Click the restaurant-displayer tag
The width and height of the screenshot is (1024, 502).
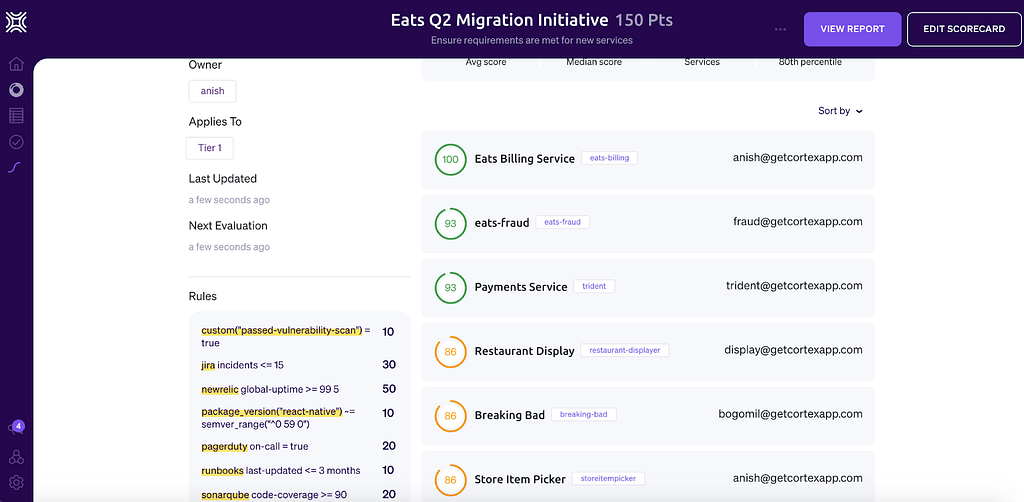coord(624,351)
